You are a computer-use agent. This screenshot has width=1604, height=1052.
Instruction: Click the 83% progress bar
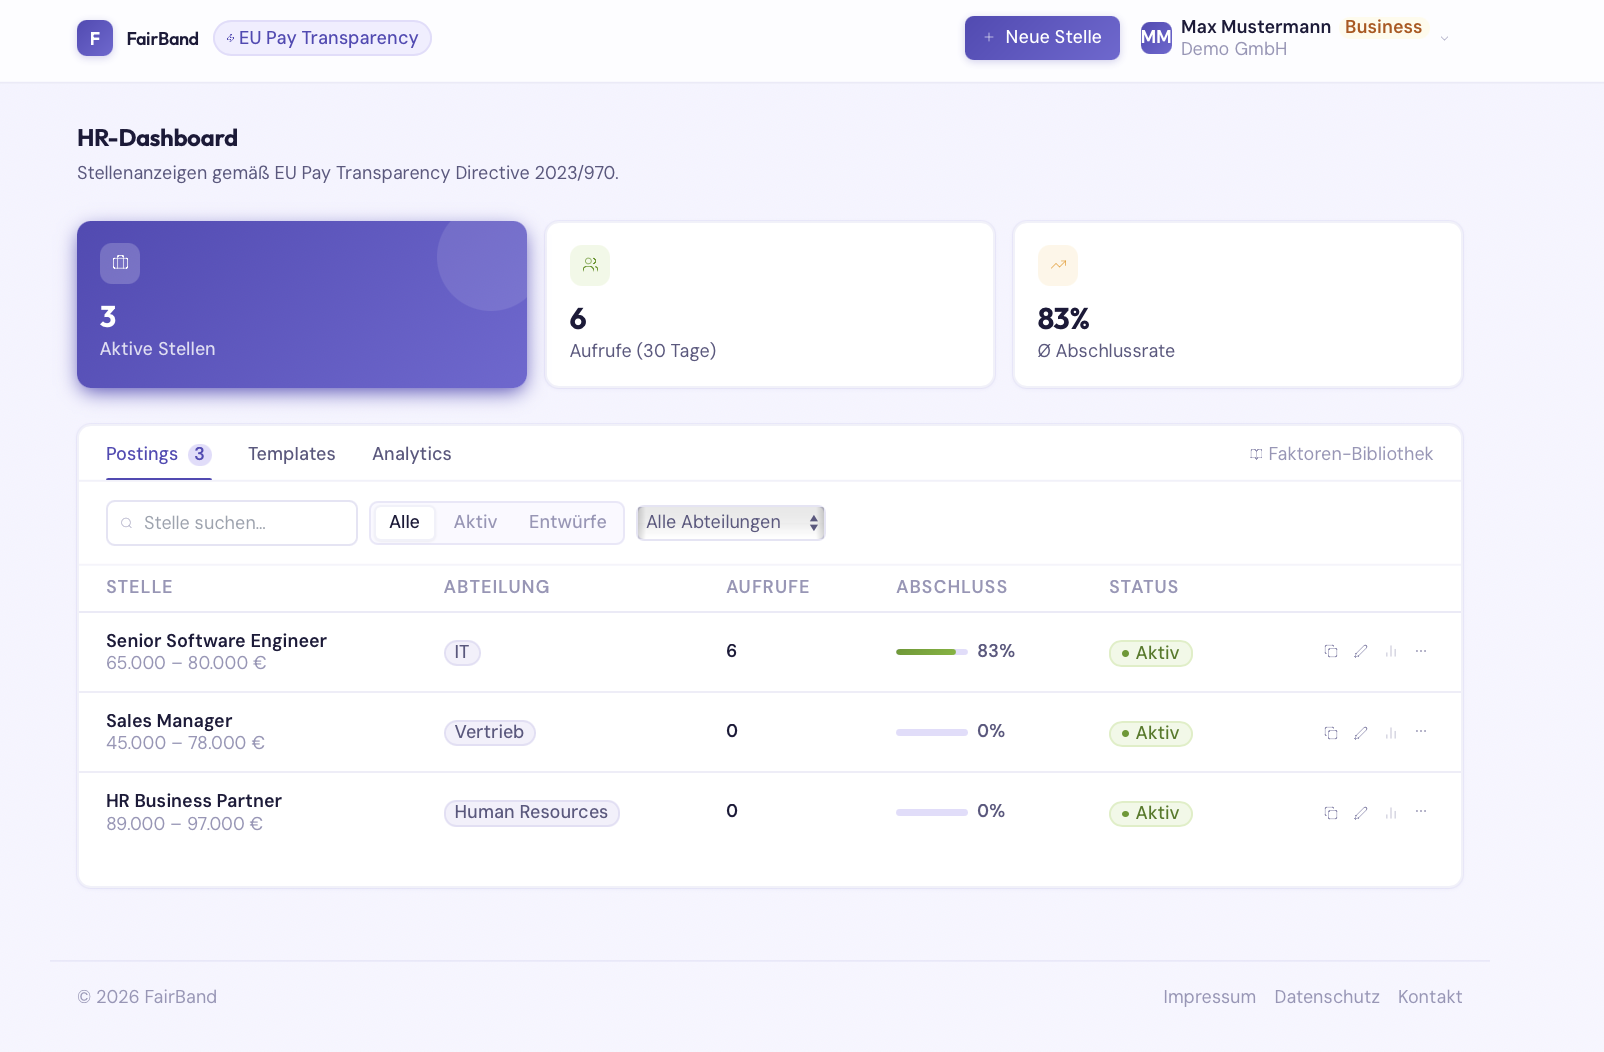932,652
